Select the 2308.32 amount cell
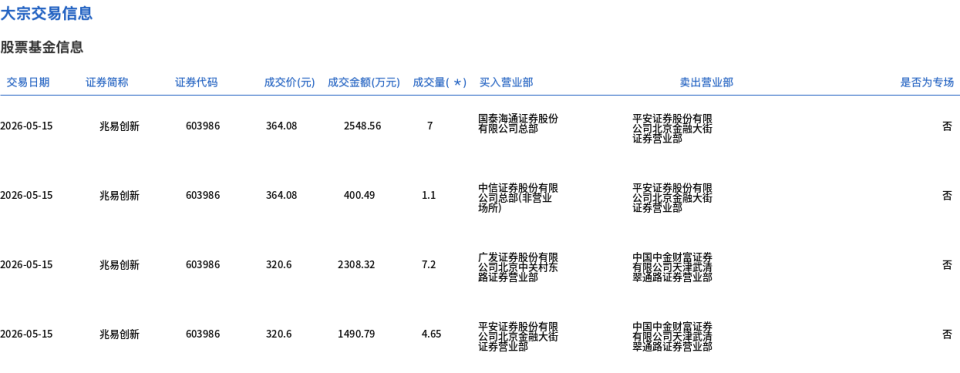Image resolution: width=960 pixels, height=373 pixels. point(356,265)
